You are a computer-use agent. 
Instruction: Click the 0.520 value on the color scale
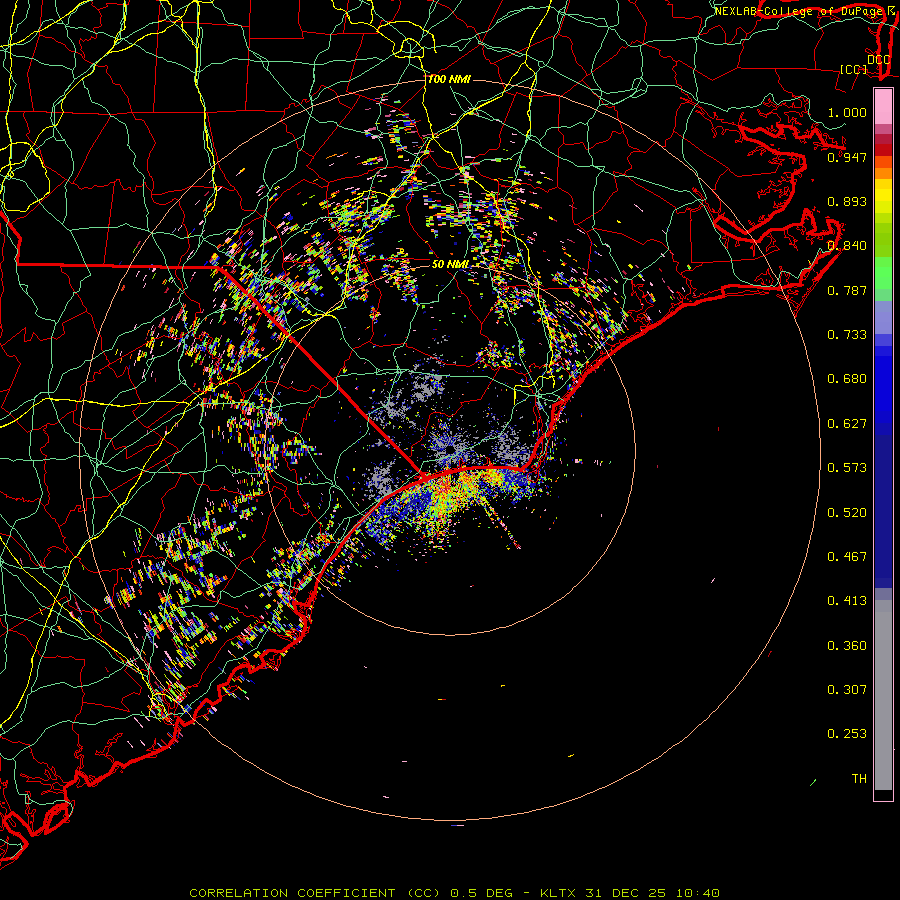847,513
